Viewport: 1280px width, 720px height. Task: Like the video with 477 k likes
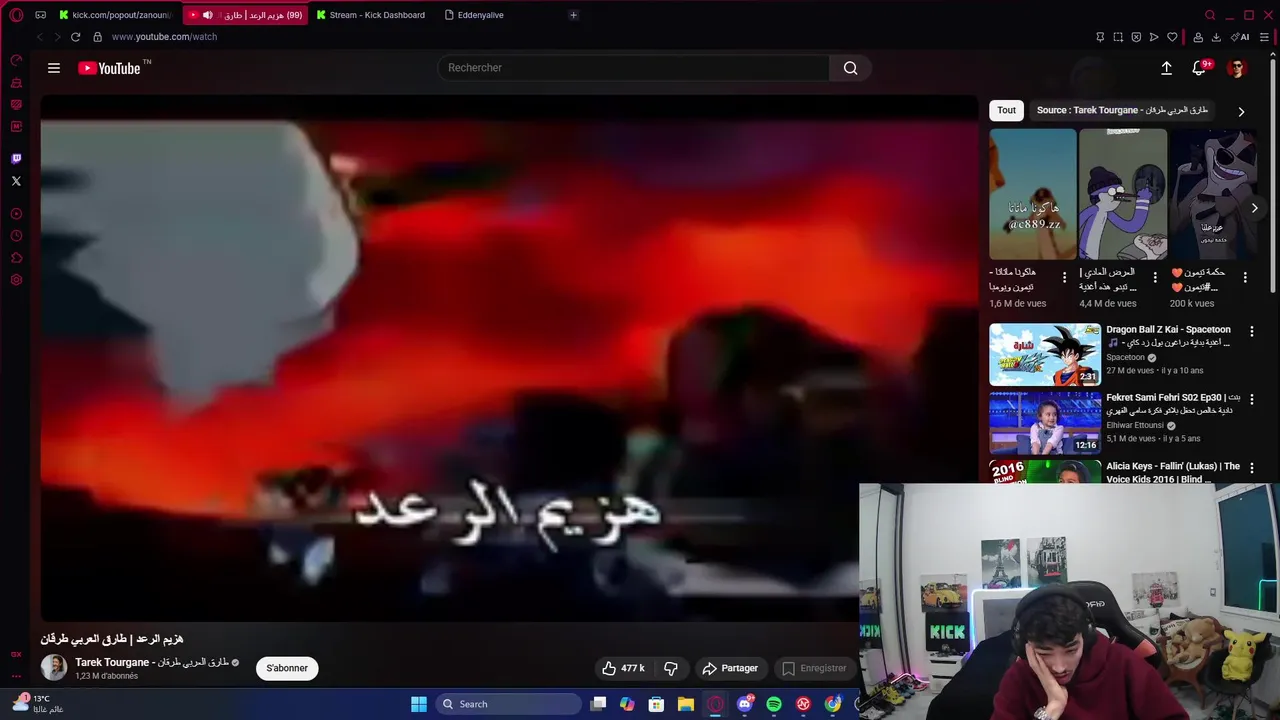[623, 668]
